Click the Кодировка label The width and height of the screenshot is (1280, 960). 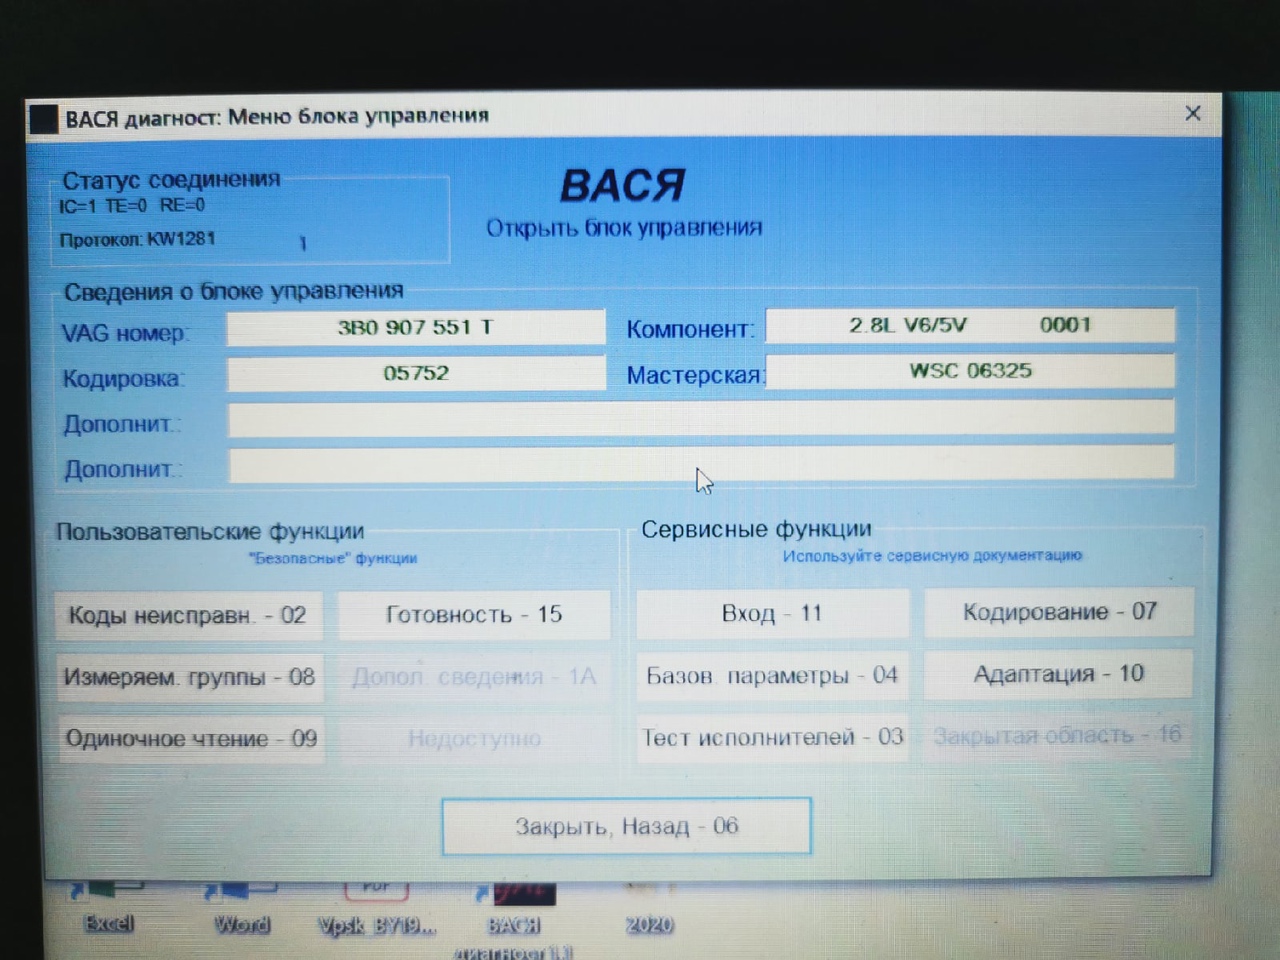pyautogui.click(x=124, y=379)
